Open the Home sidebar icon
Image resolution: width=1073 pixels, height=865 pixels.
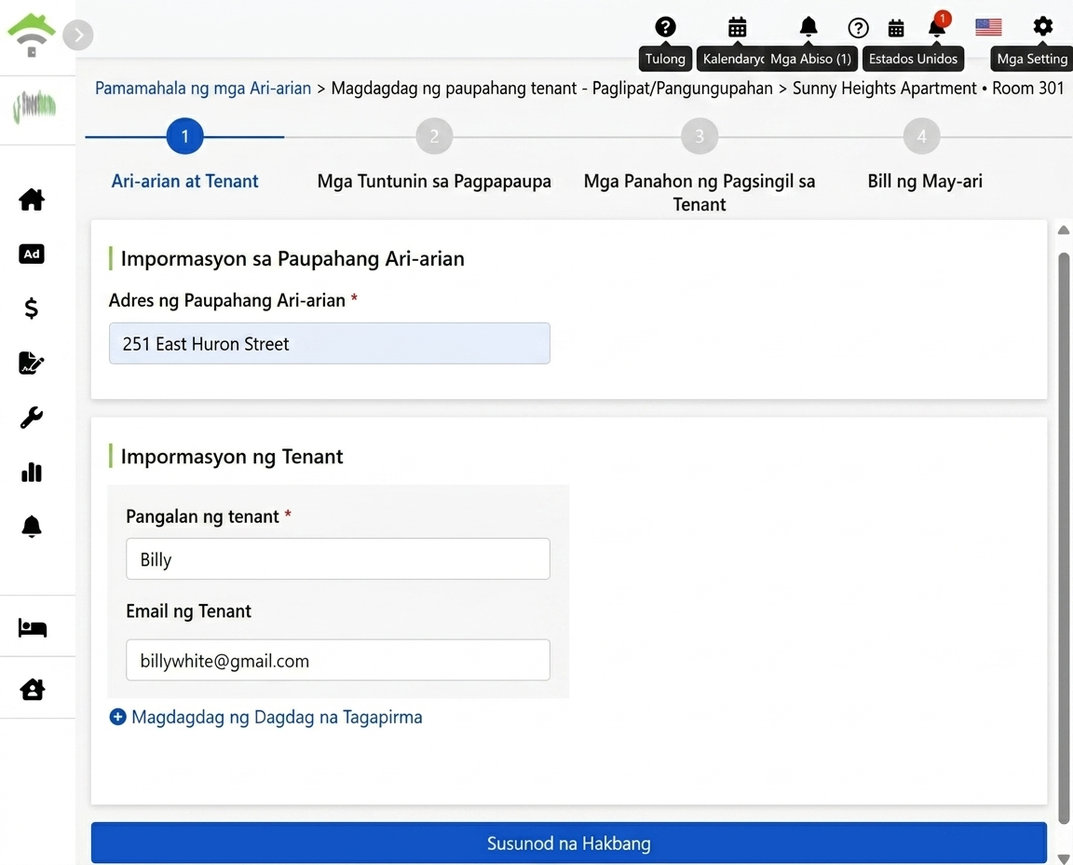[x=31, y=200]
